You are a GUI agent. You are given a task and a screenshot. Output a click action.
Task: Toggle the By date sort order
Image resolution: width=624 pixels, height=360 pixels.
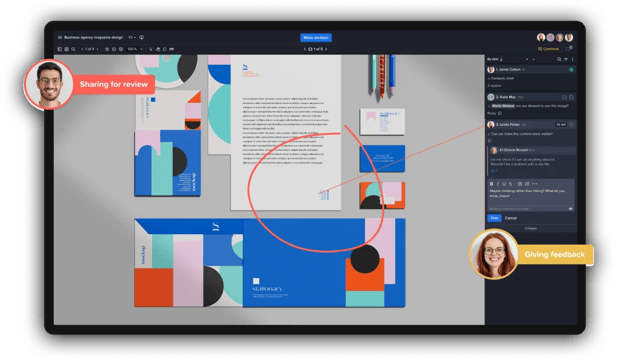click(x=495, y=59)
